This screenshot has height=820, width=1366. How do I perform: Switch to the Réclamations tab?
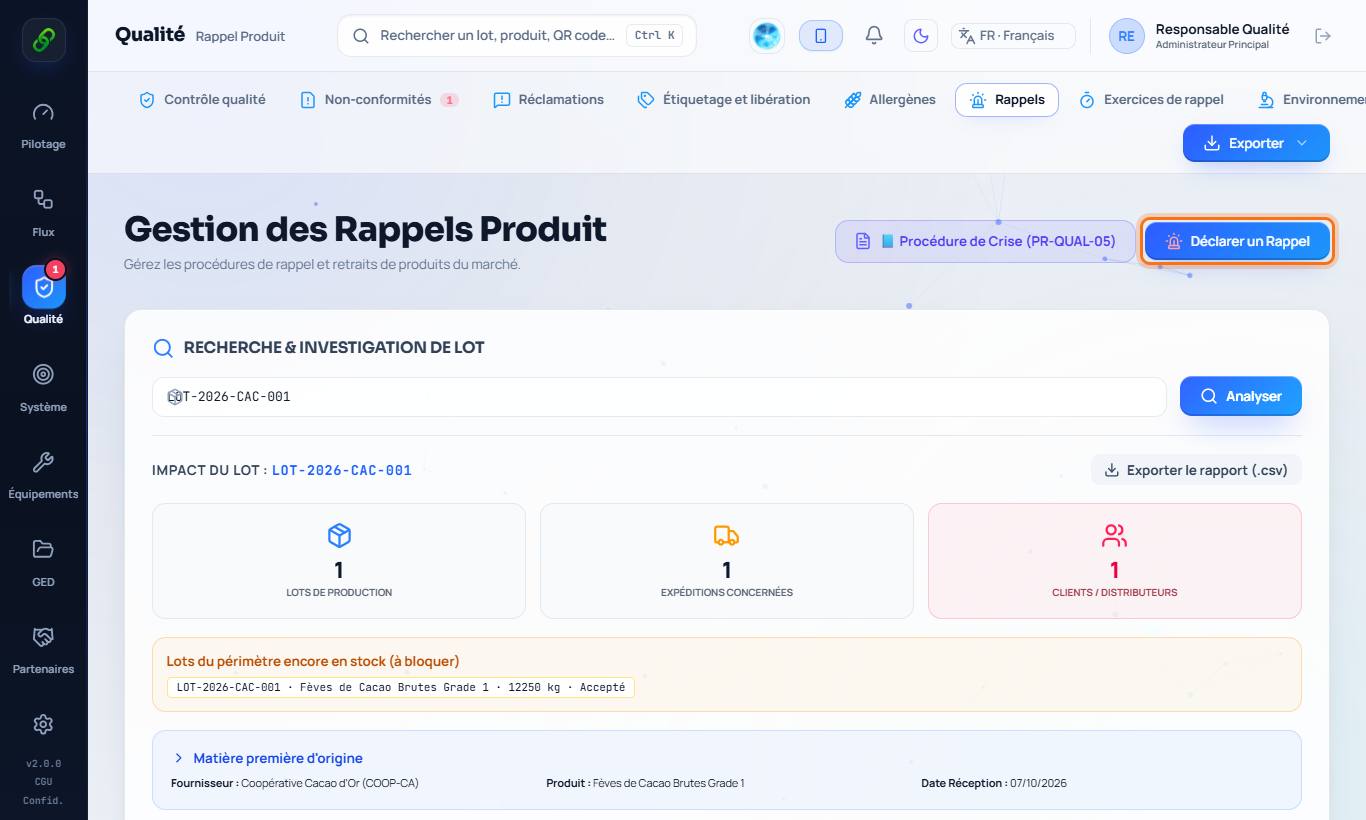(x=549, y=100)
